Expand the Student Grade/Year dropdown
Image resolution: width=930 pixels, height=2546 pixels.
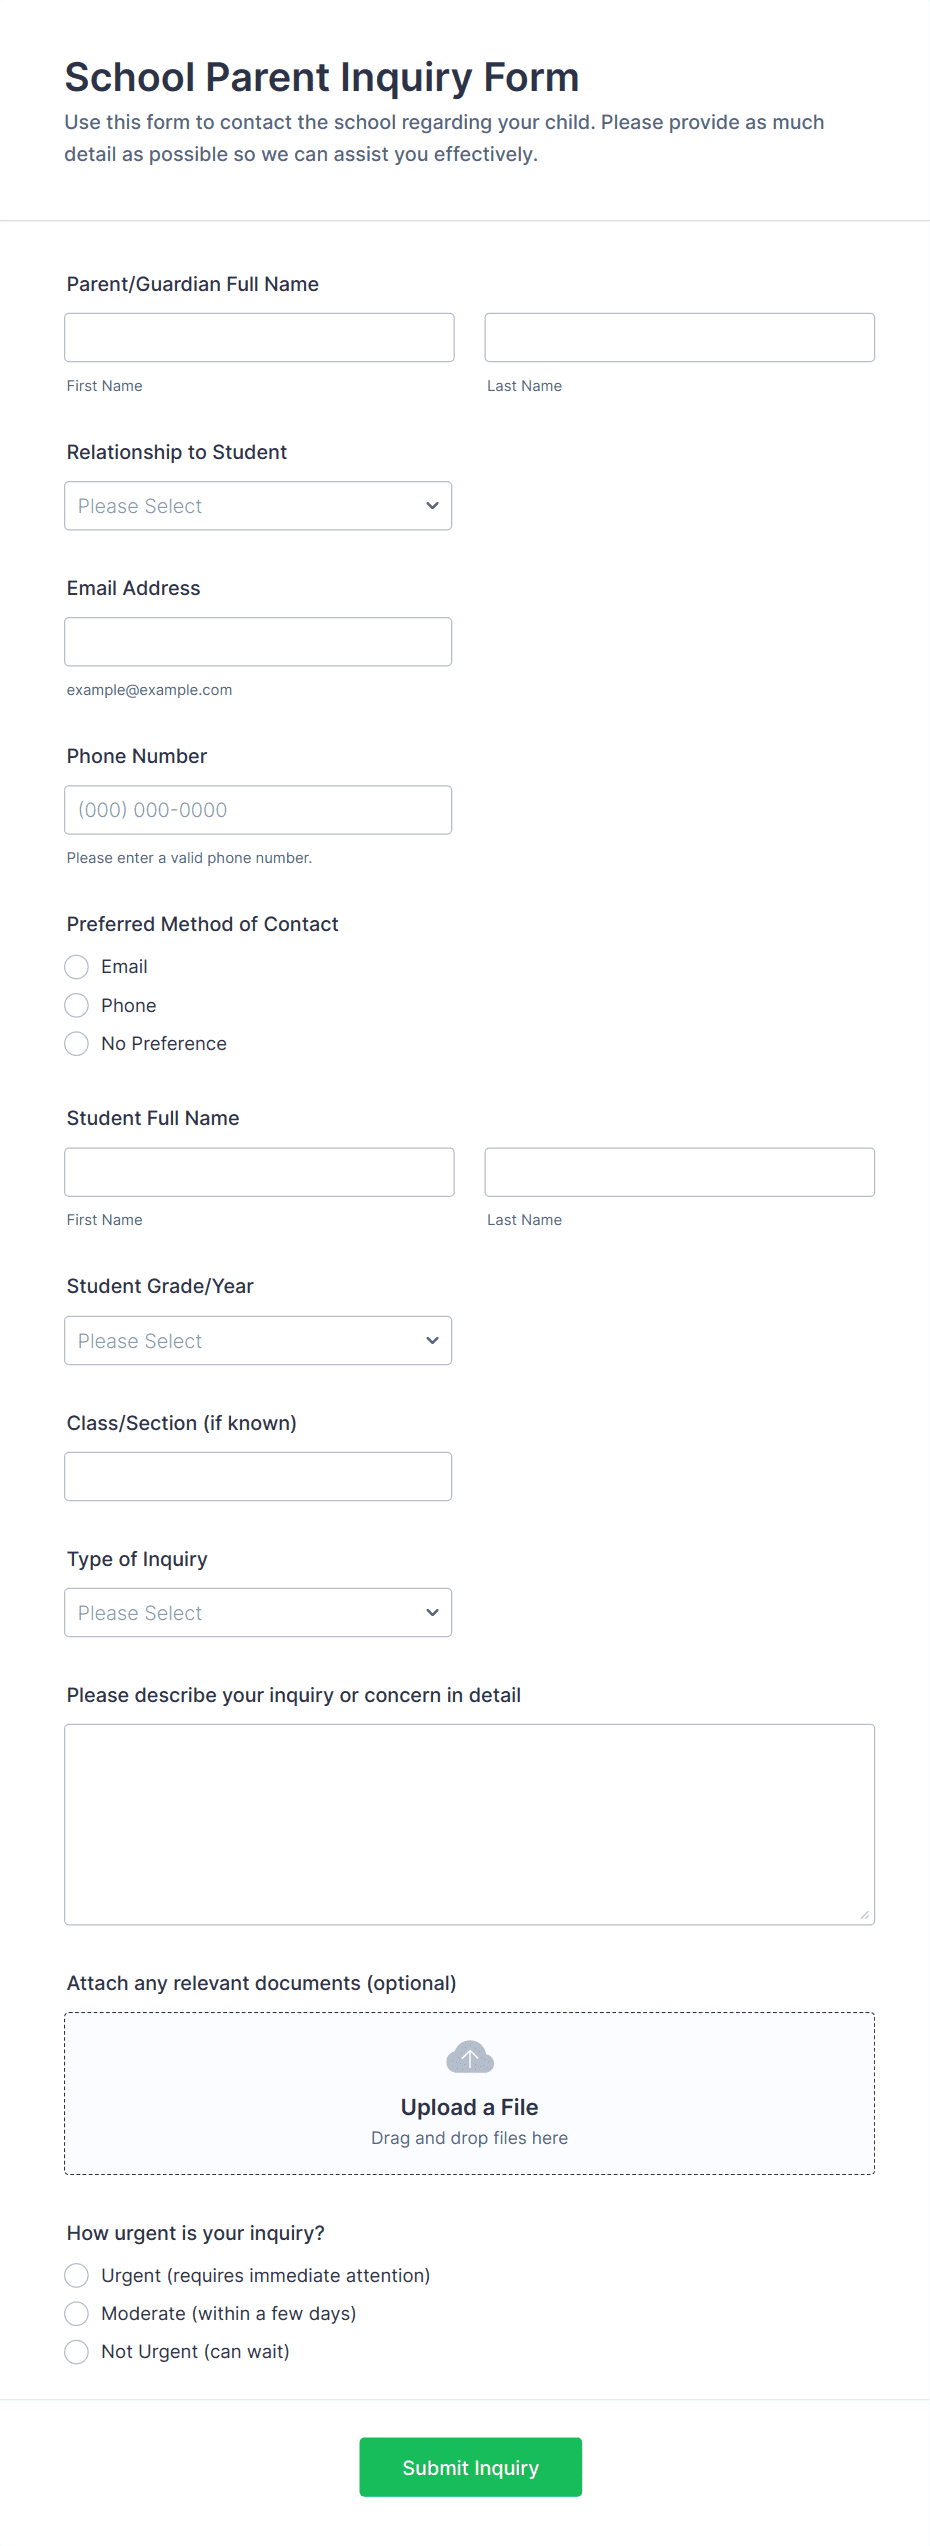pyautogui.click(x=258, y=1340)
